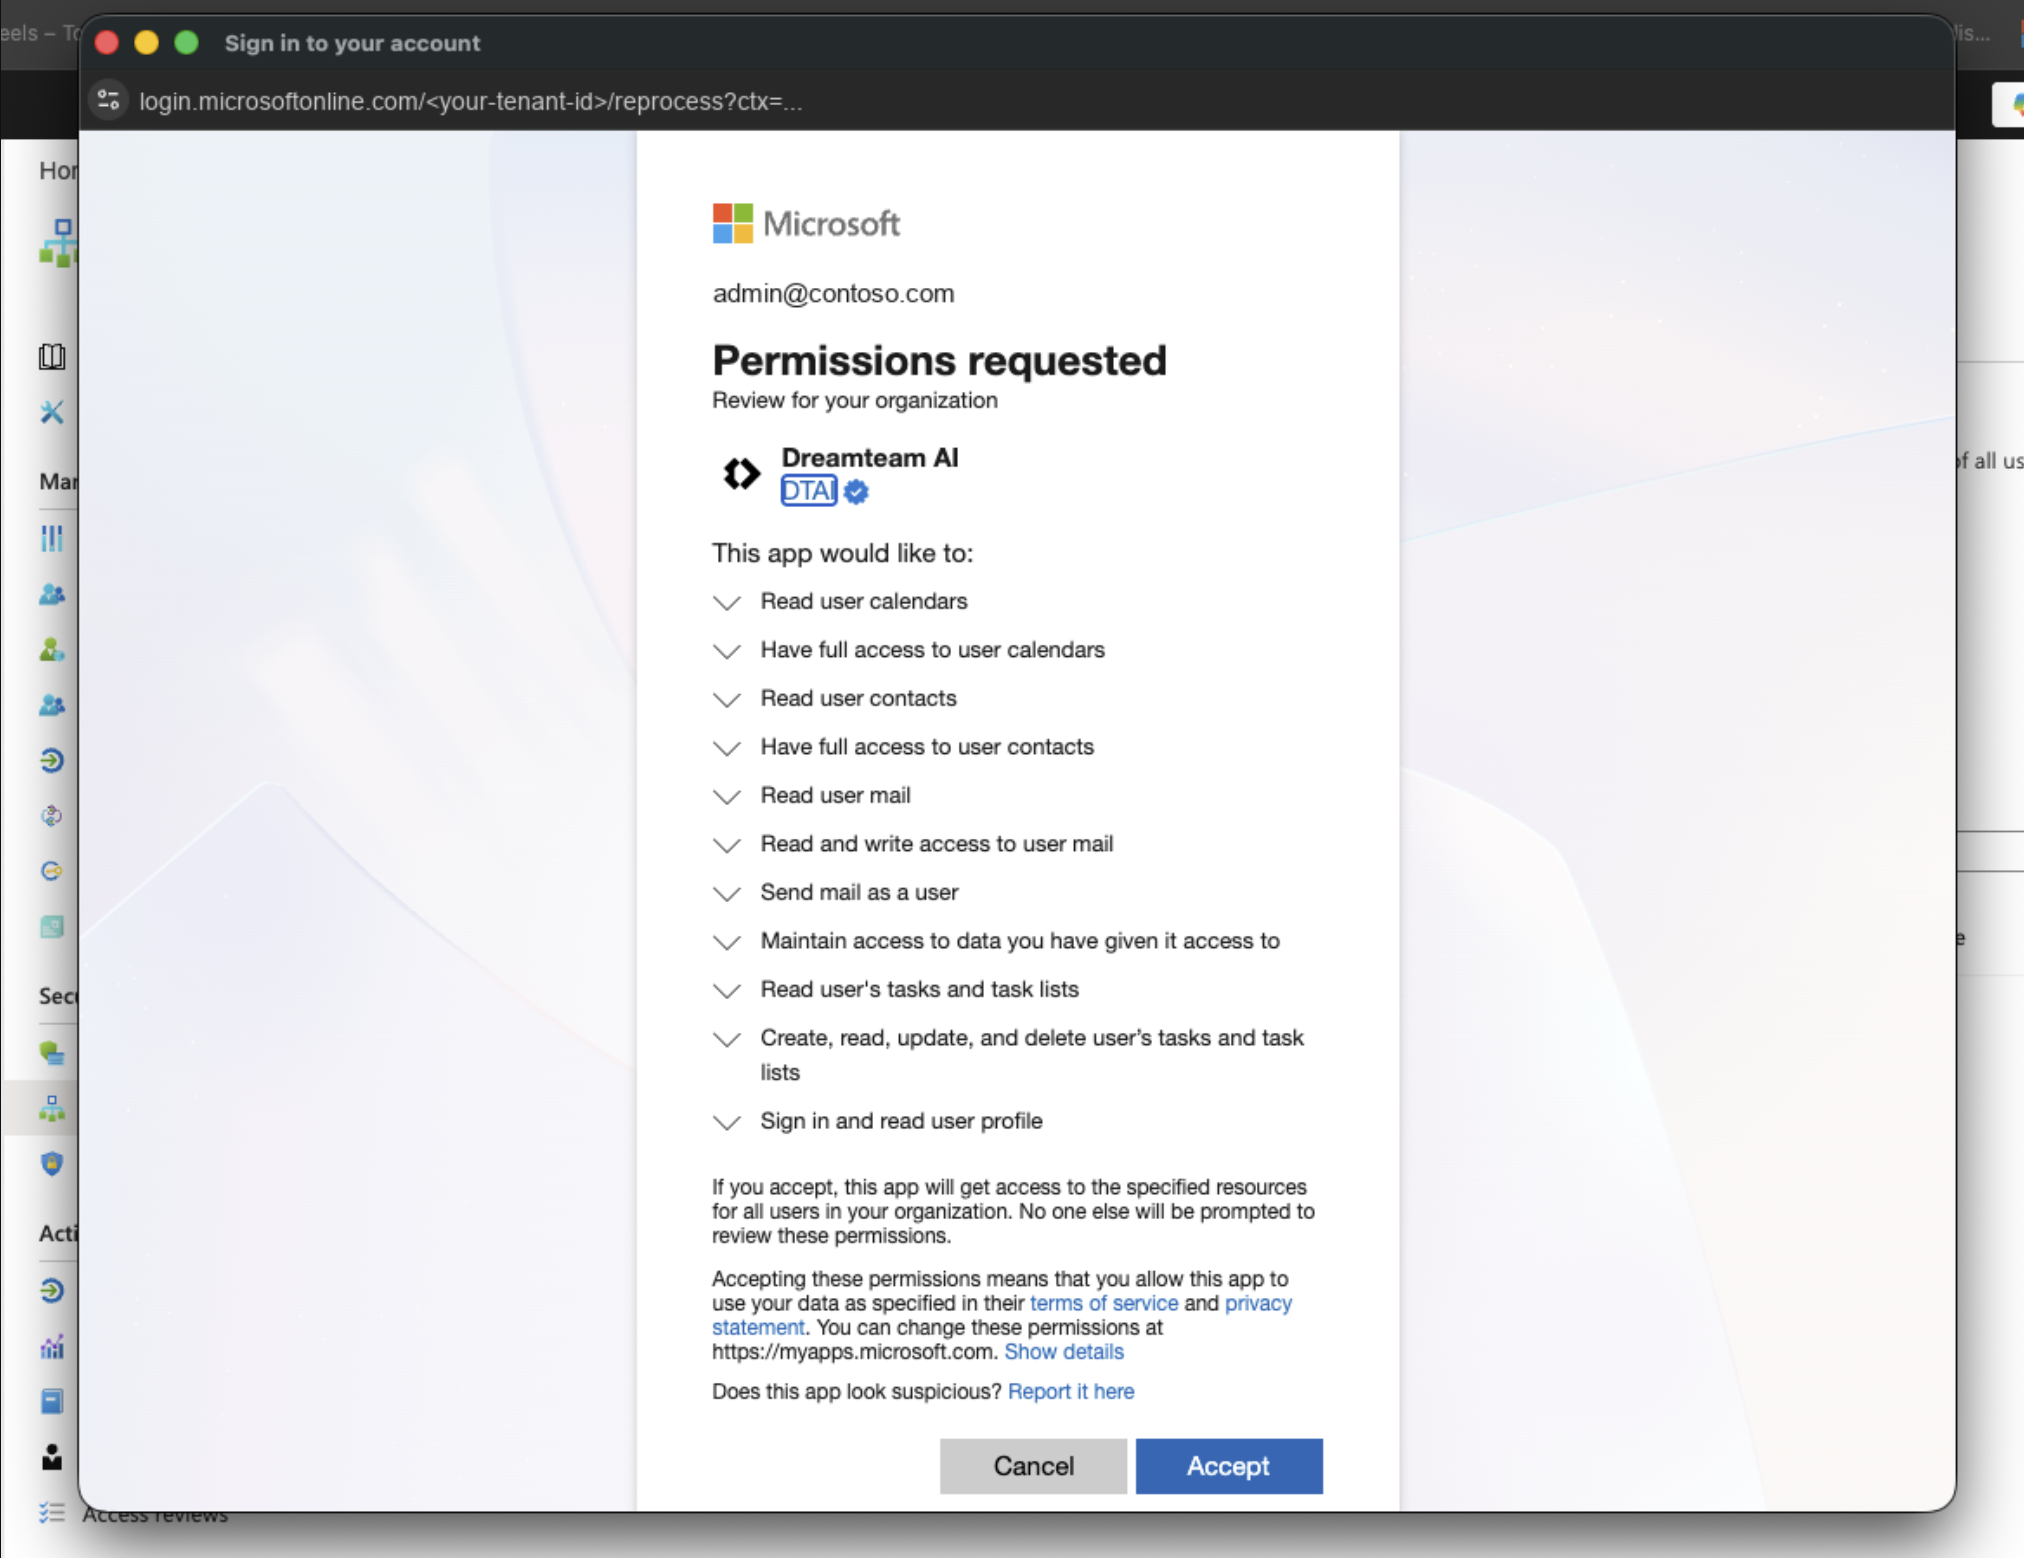Click the Dreamteam AI app logo
The width and height of the screenshot is (2024, 1558).
(741, 473)
